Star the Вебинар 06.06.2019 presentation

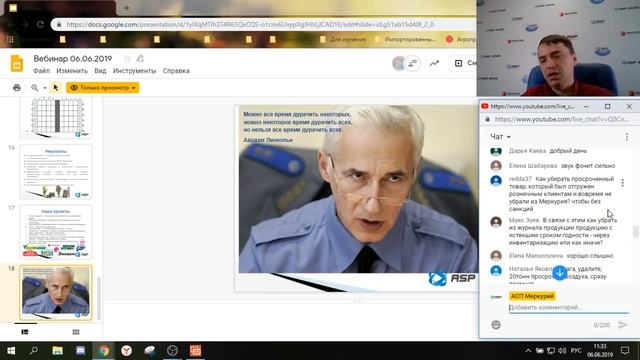click(127, 58)
